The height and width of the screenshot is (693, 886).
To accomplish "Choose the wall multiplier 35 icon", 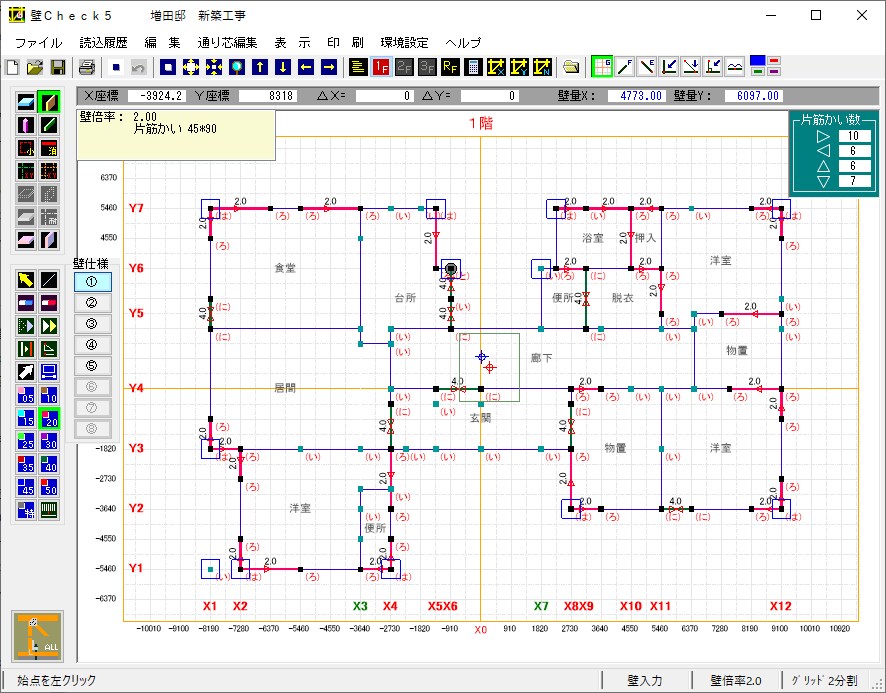I will [26, 464].
